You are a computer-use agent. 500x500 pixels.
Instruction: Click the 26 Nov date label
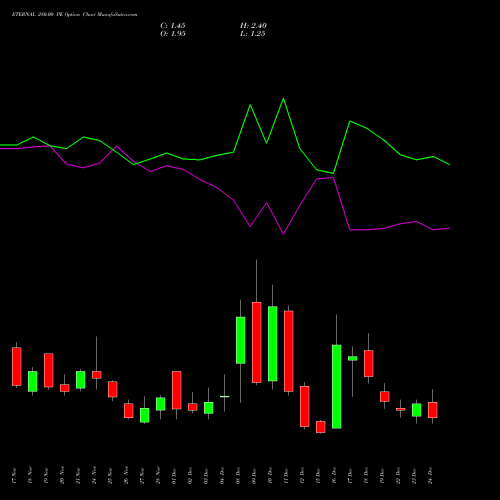pos(126,475)
